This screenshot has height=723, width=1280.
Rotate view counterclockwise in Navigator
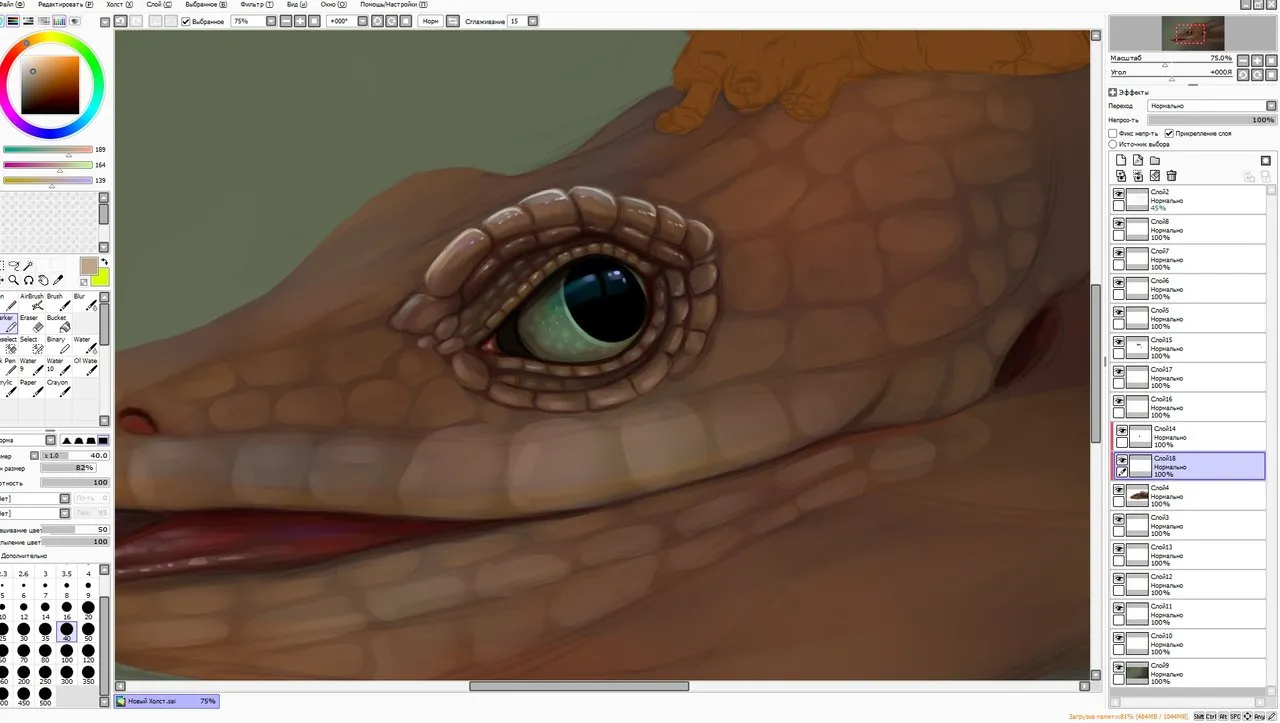pos(1242,74)
